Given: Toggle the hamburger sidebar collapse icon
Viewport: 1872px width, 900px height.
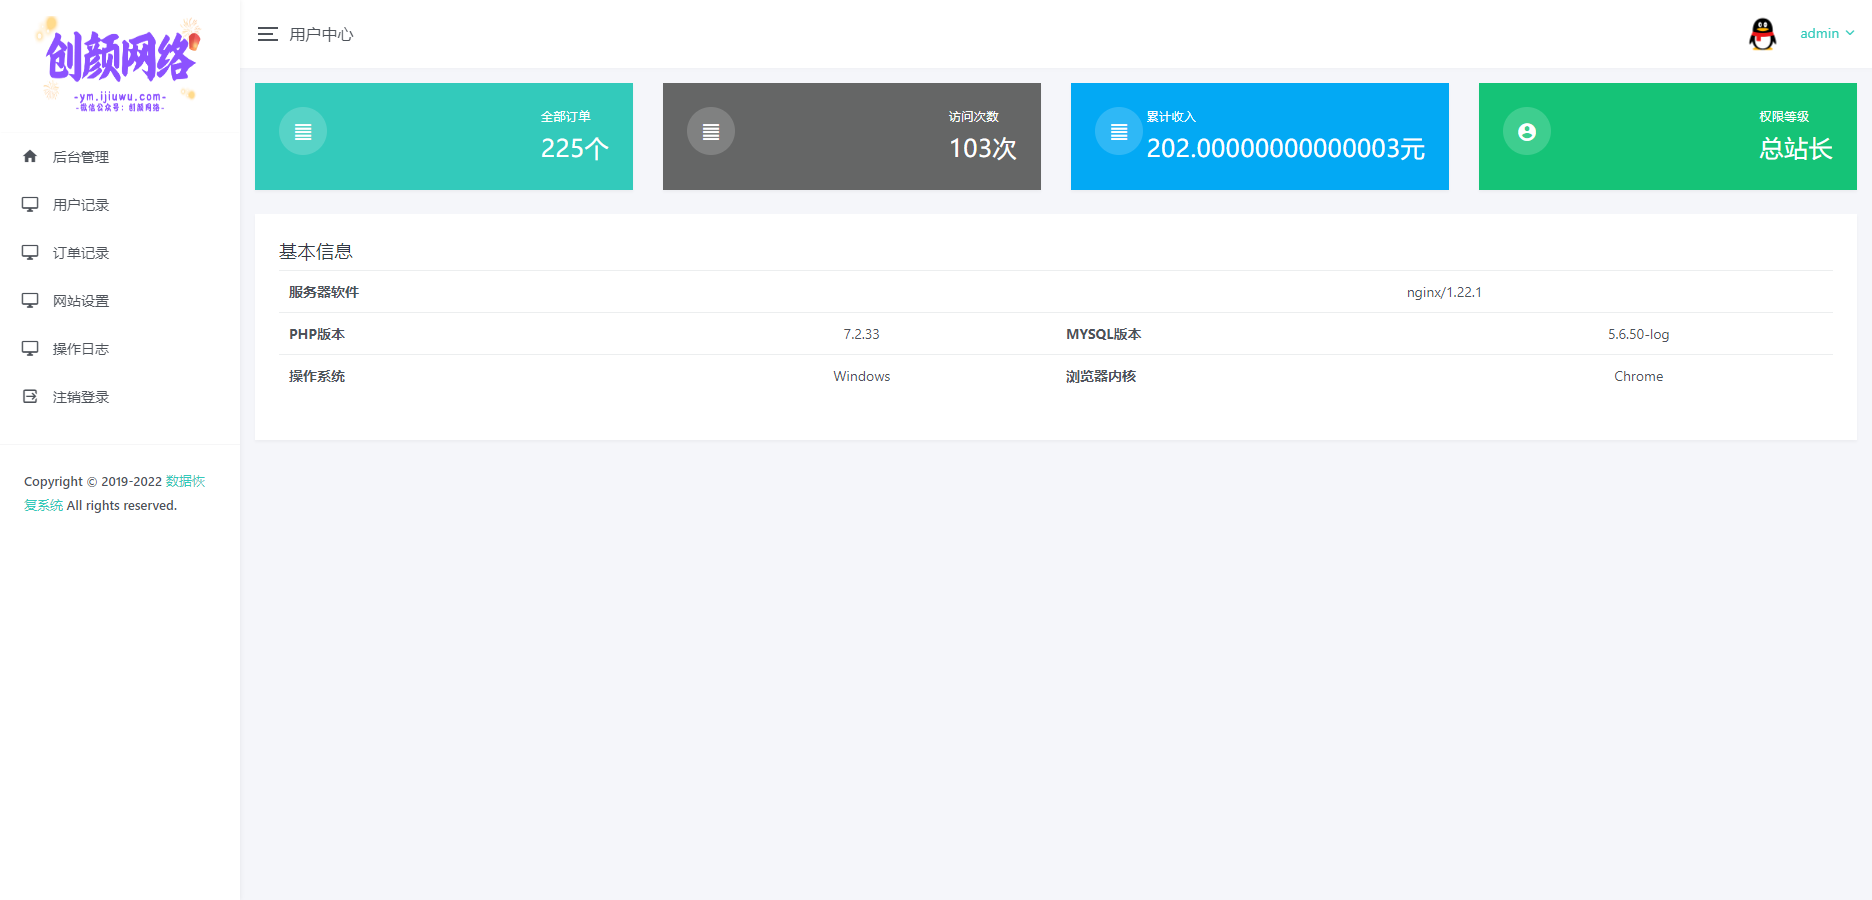Looking at the screenshot, I should (267, 34).
